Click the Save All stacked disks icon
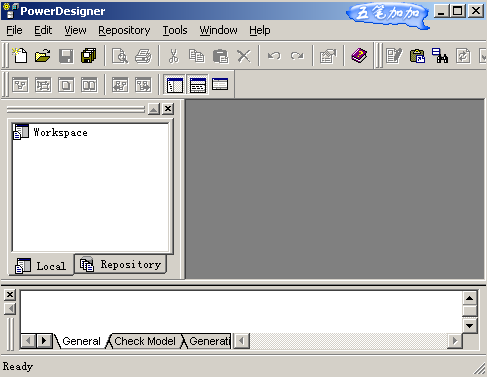The width and height of the screenshot is (487, 377). [x=89, y=56]
